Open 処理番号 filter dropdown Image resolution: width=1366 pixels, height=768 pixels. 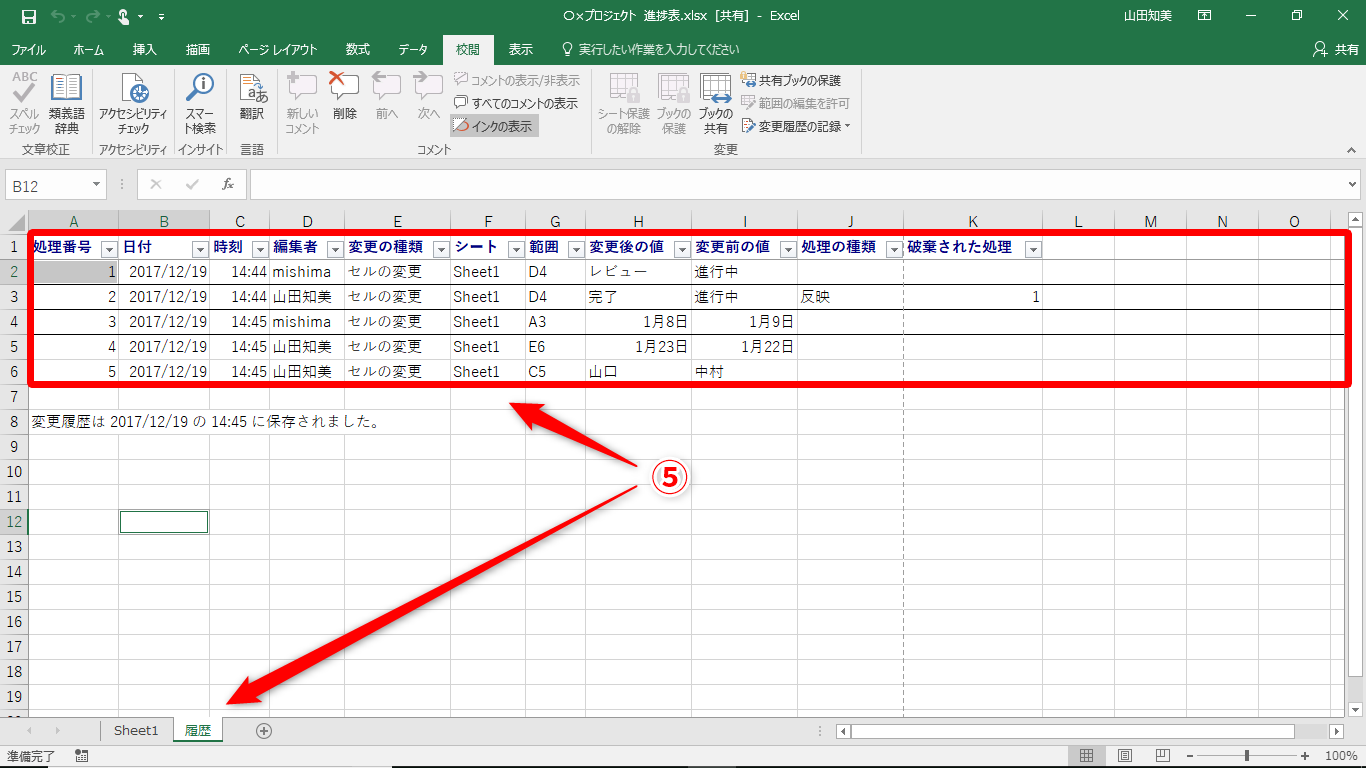[x=109, y=249]
